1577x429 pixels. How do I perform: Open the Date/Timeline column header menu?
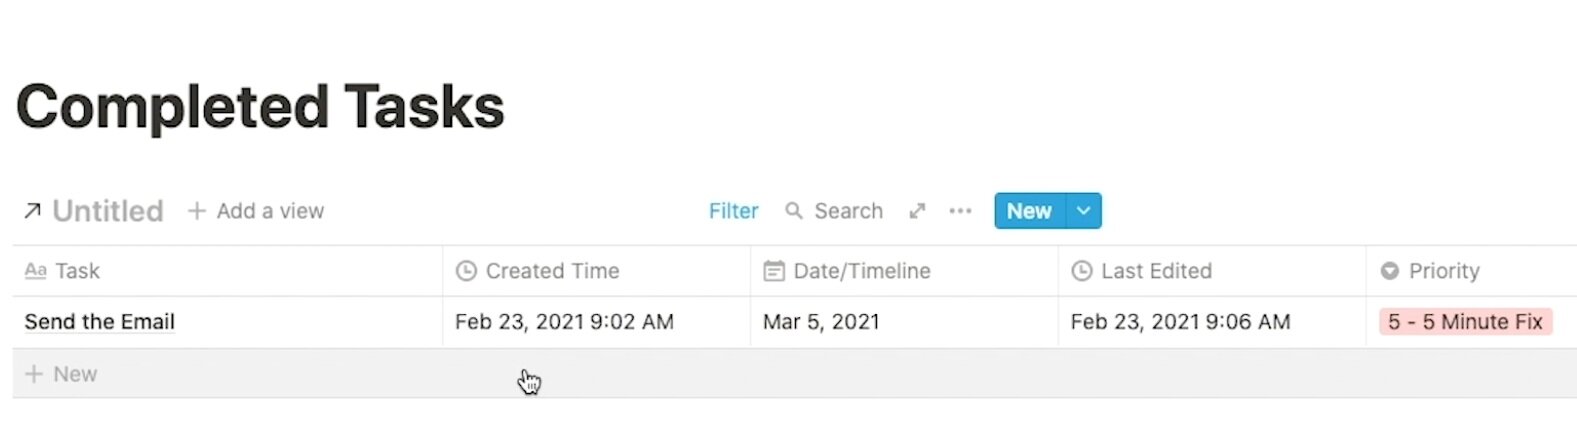pyautogui.click(x=904, y=271)
